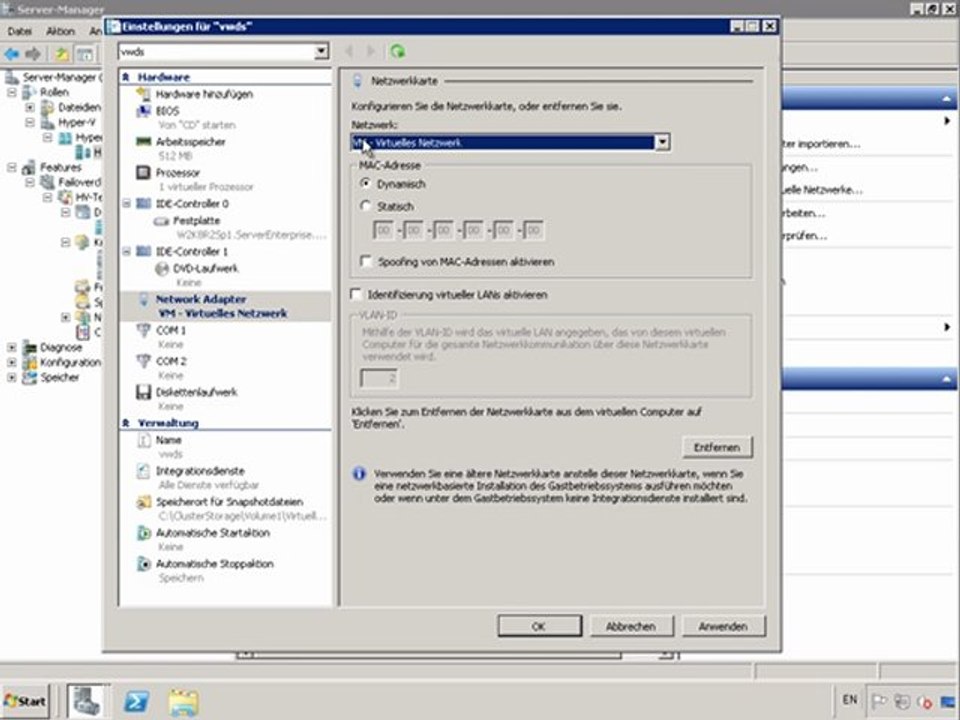This screenshot has height=720, width=960.
Task: Click OK to confirm settings
Action: coord(539,626)
